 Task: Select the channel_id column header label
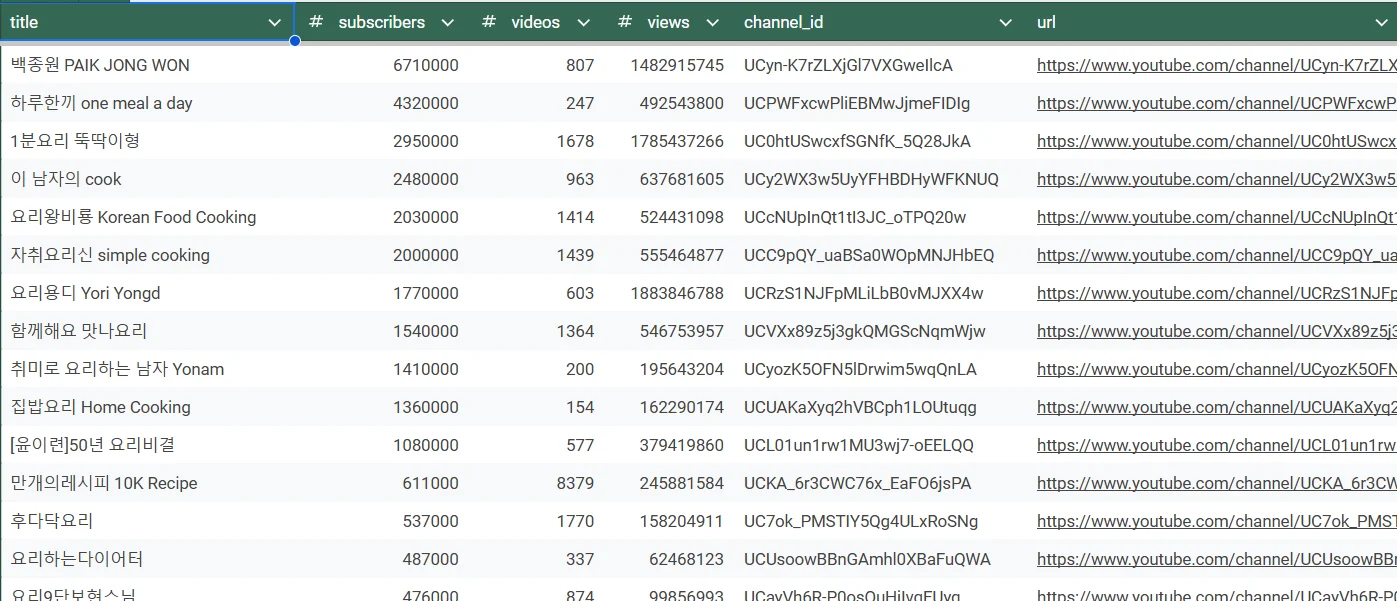783,22
